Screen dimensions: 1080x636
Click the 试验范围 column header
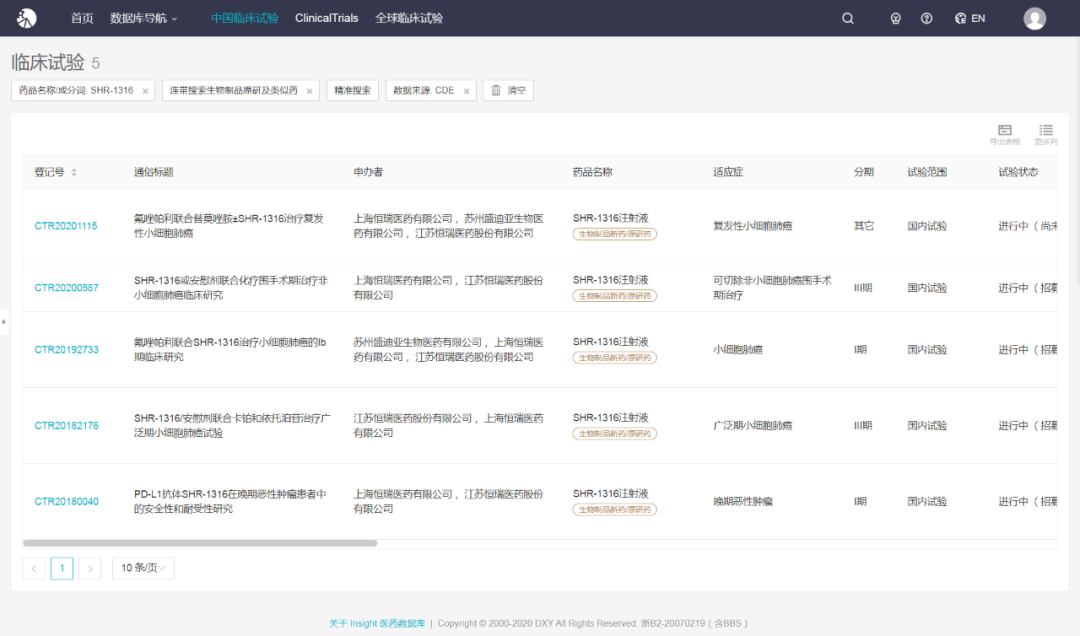(x=927, y=172)
